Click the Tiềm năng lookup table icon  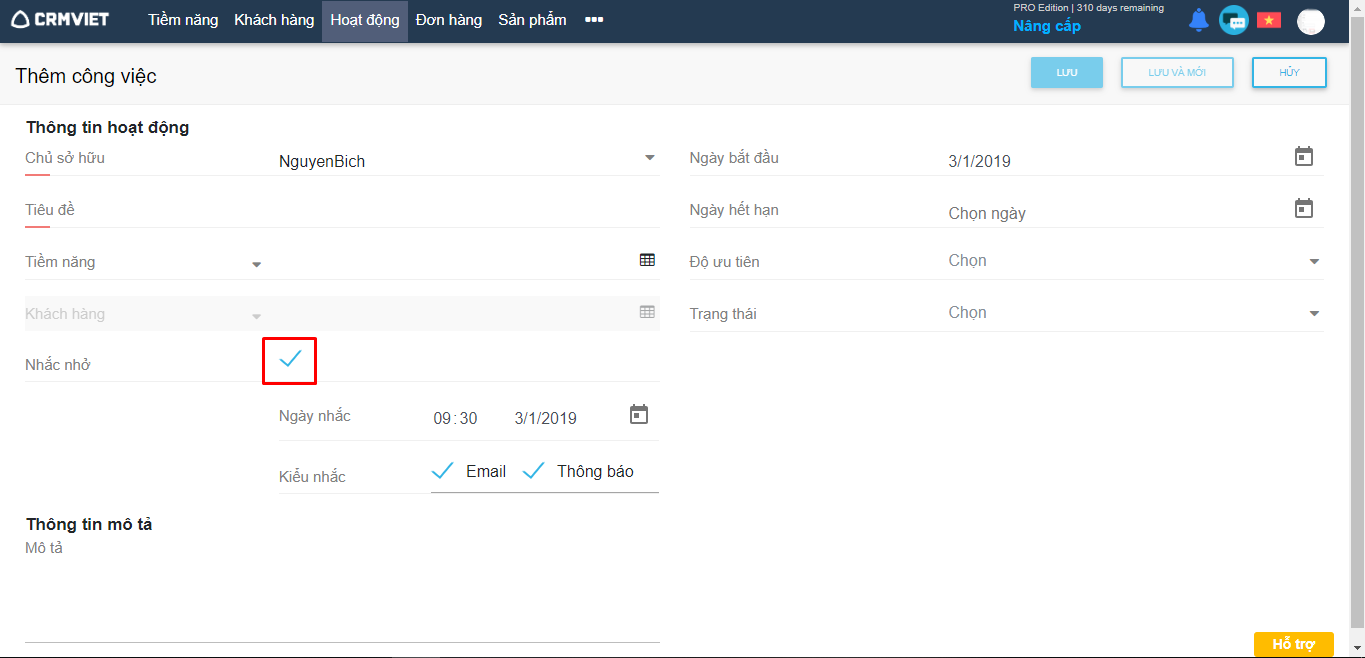coord(647,260)
